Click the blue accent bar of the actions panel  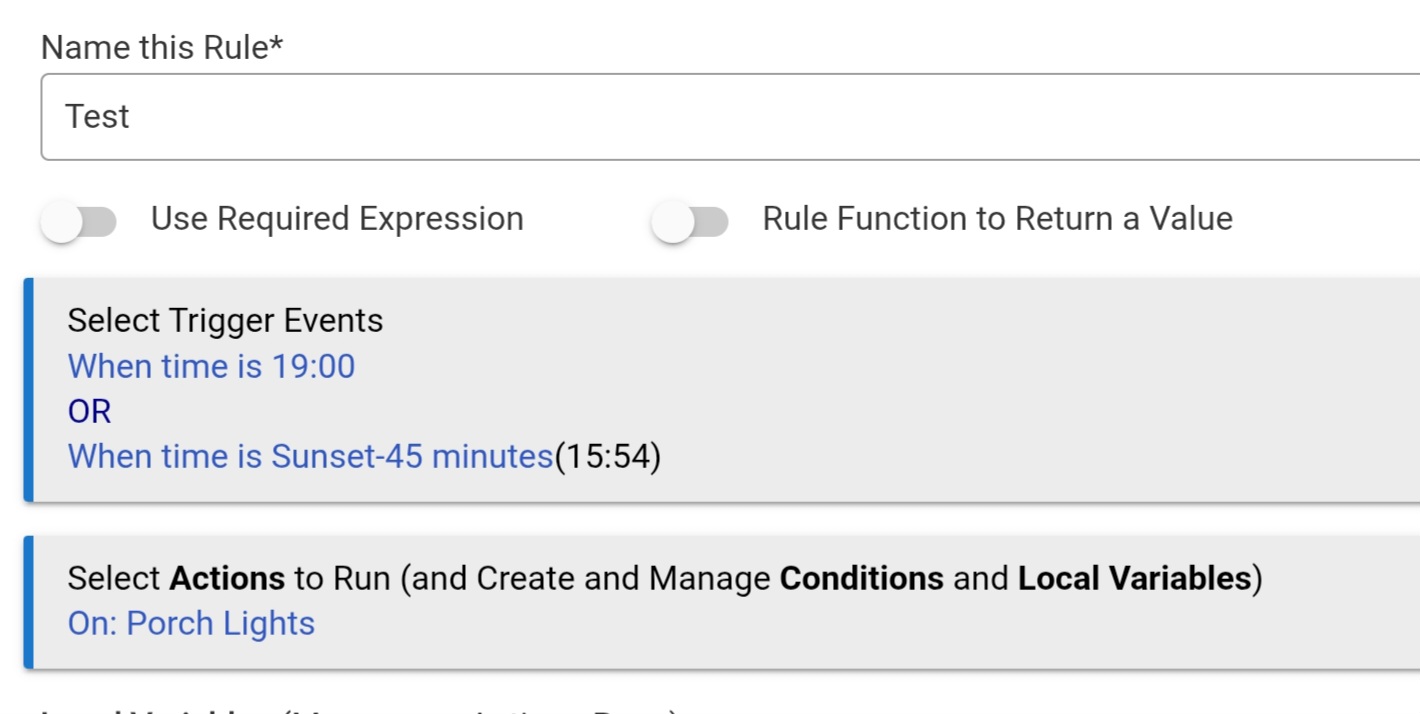coord(29,602)
